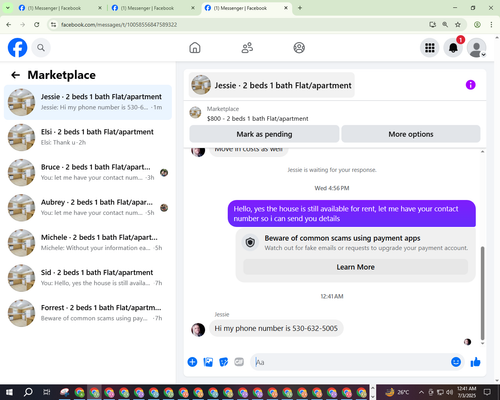Screen dimensions: 500x400
Task: Click the chat scrollbar thumb
Action: 482,293
